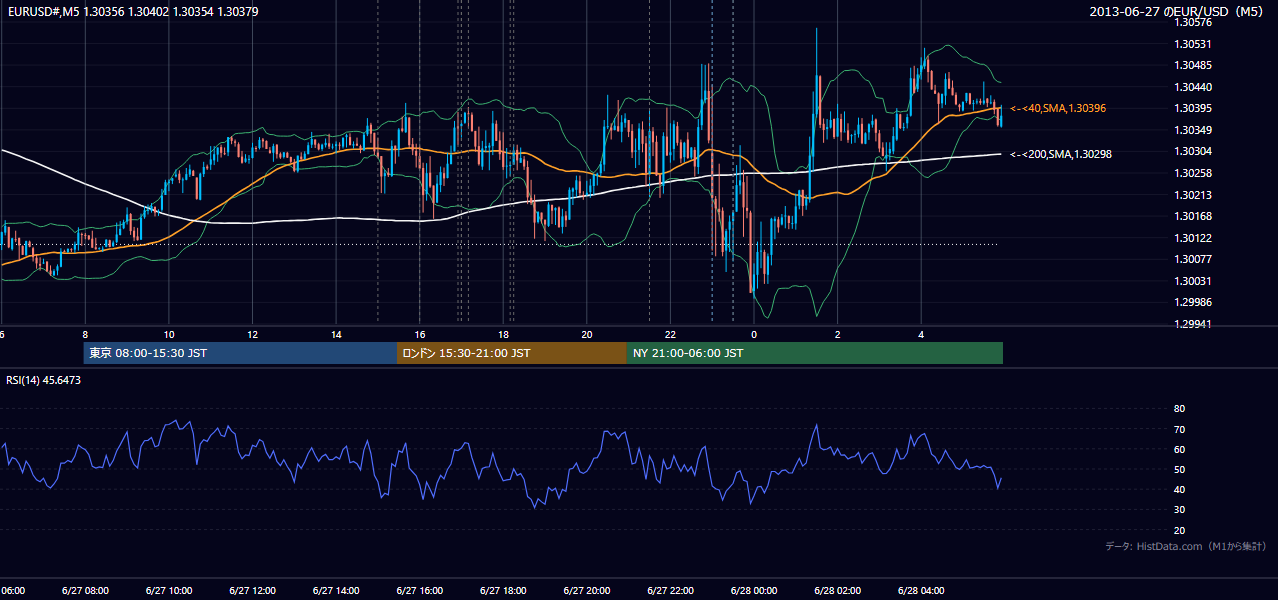Click the 6/27 08:00 time label
Screen dimensions: 1278x600
coord(85,591)
